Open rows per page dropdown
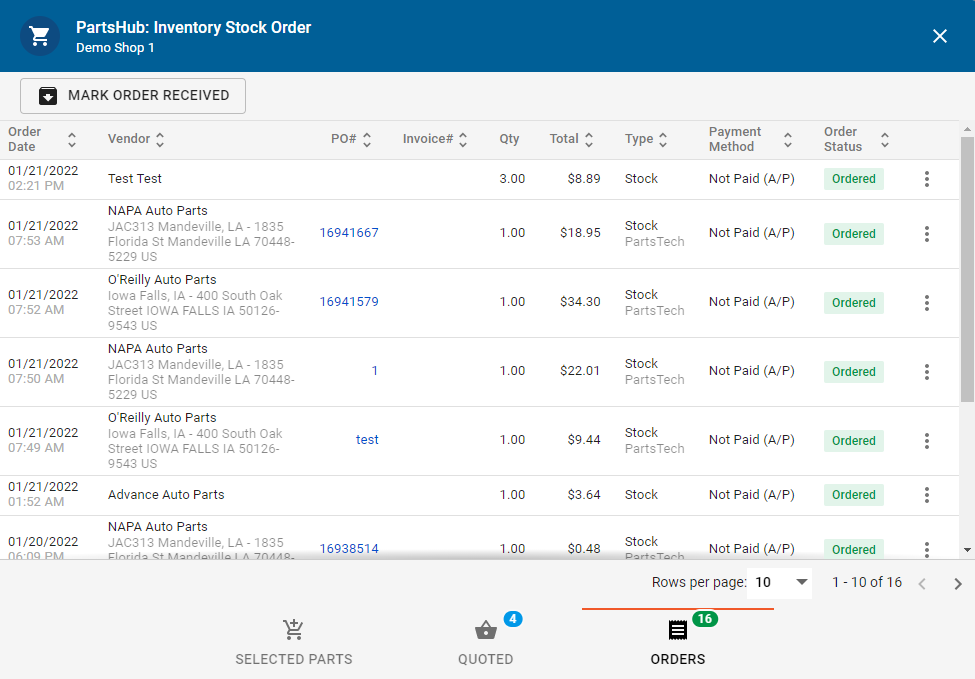Image resolution: width=975 pixels, height=679 pixels. (780, 582)
